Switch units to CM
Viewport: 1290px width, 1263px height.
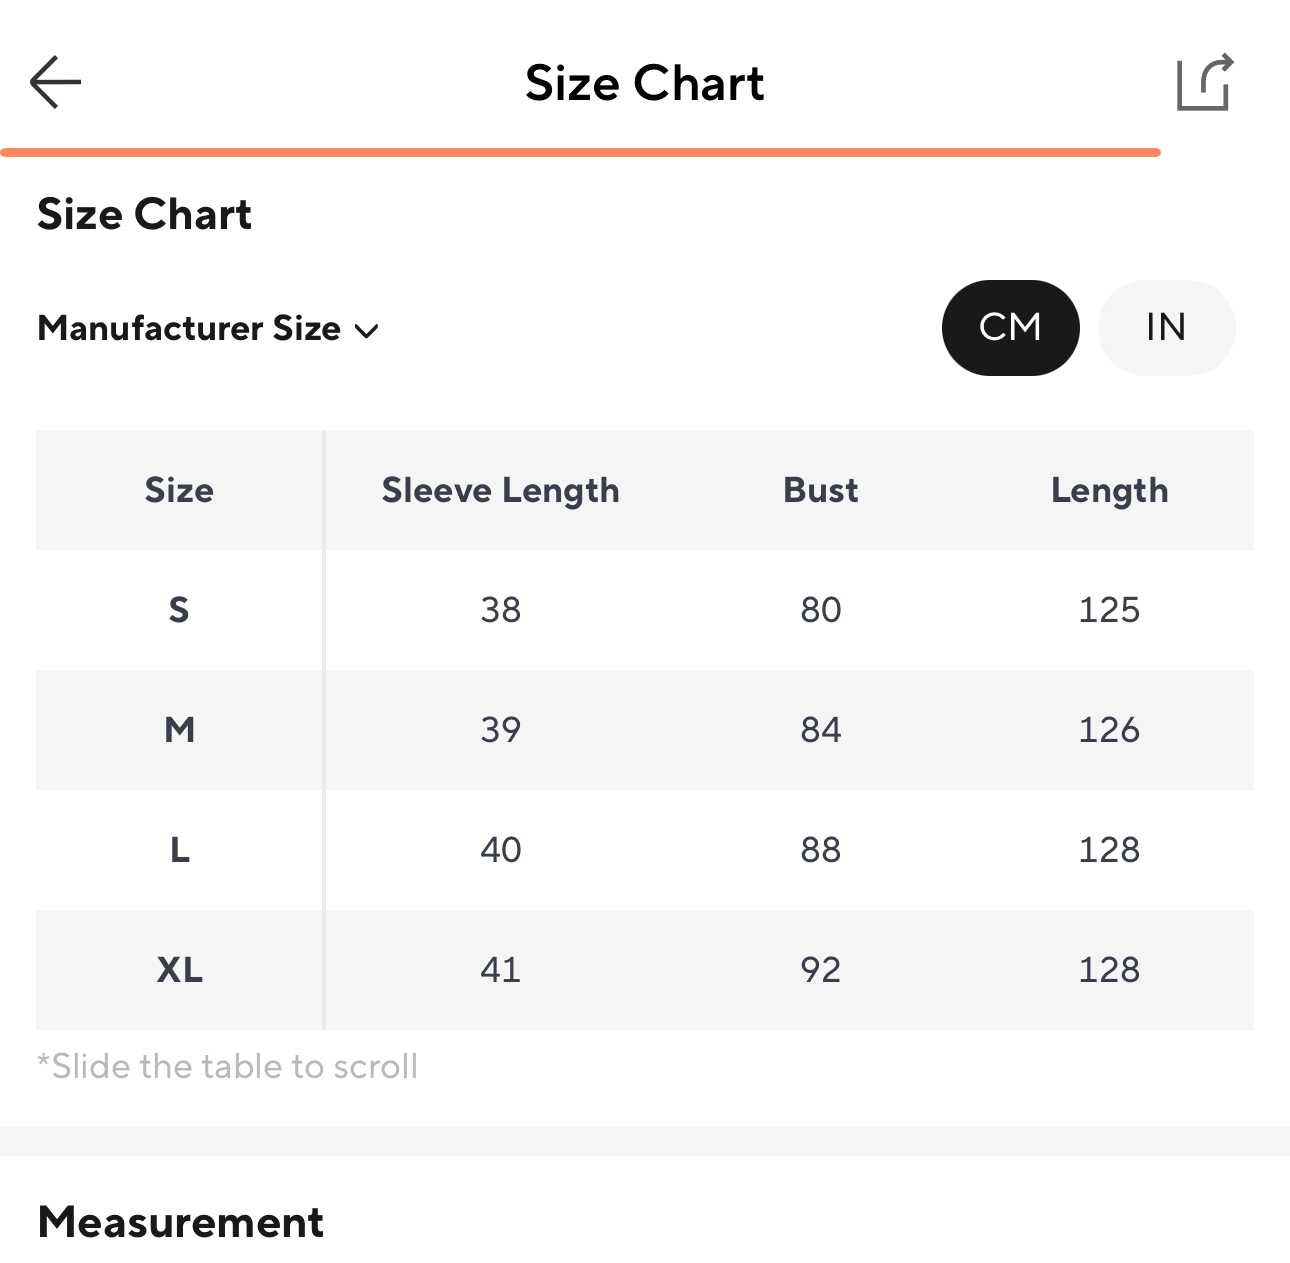coord(1010,328)
